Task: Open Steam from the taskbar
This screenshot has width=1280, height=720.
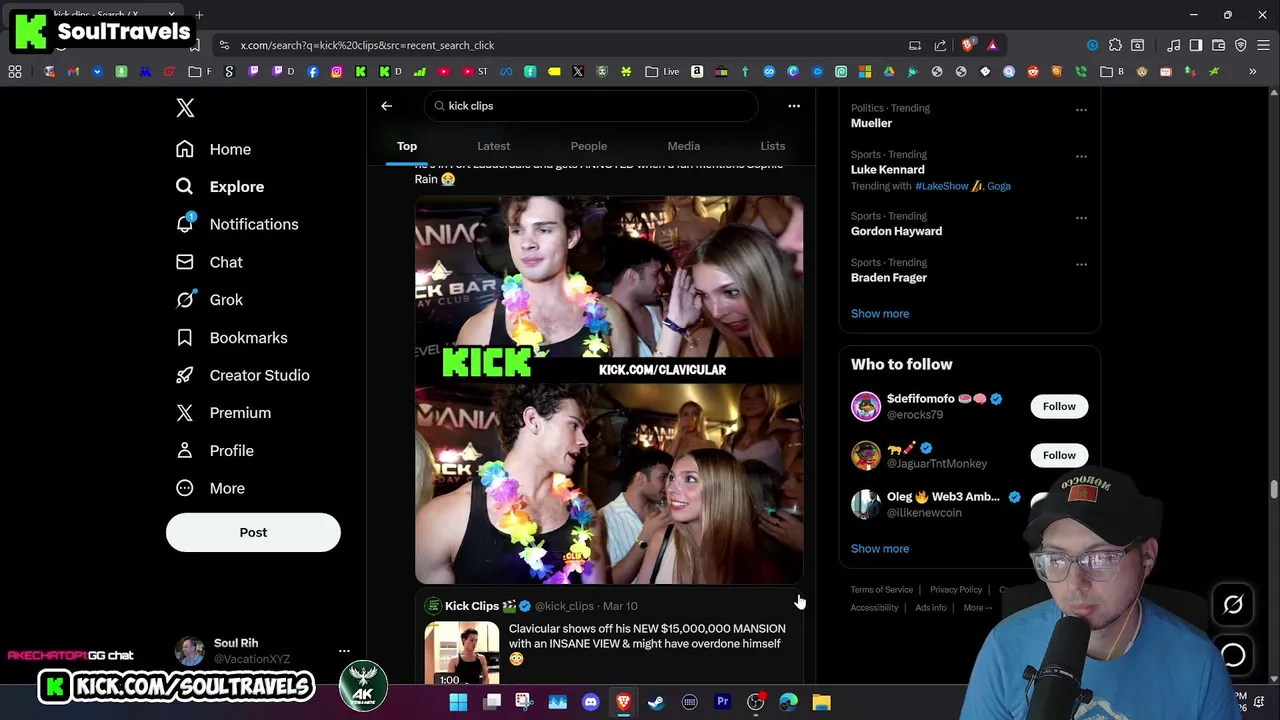Action: point(656,703)
